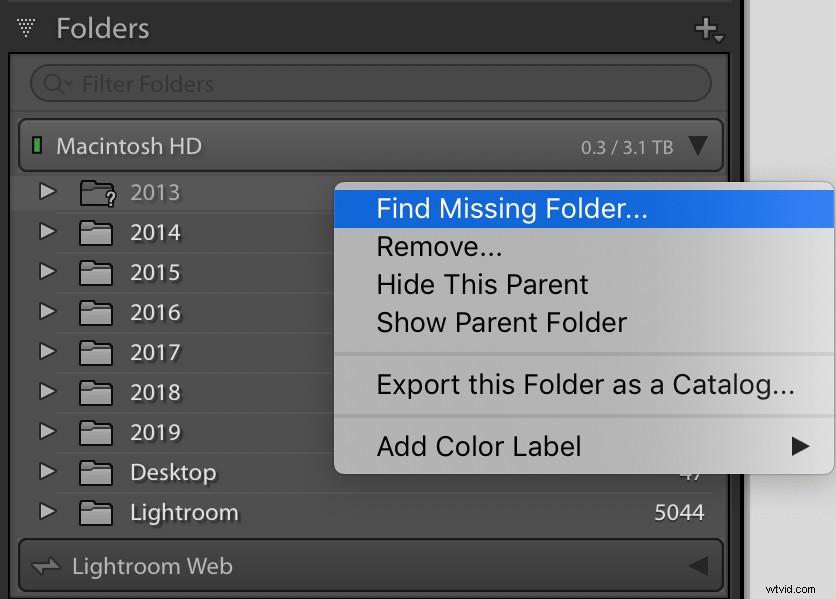This screenshot has width=836, height=599.
Task: Collapse the Folders panel with header triangle
Action: click(26, 28)
